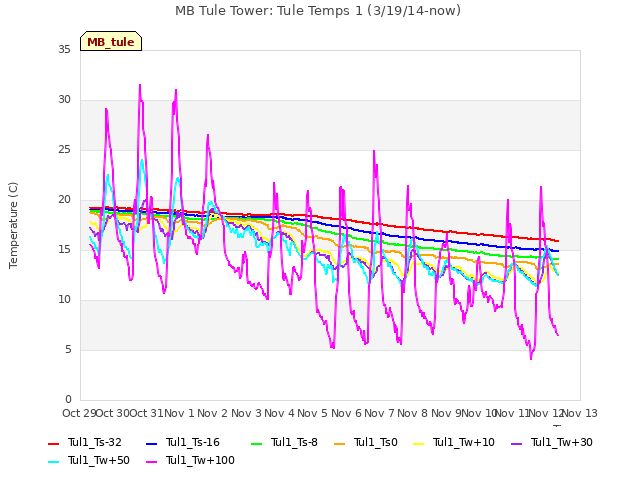Click the 30 y-axis tick label
Viewport: 640px width, 480px height.
tap(64, 100)
